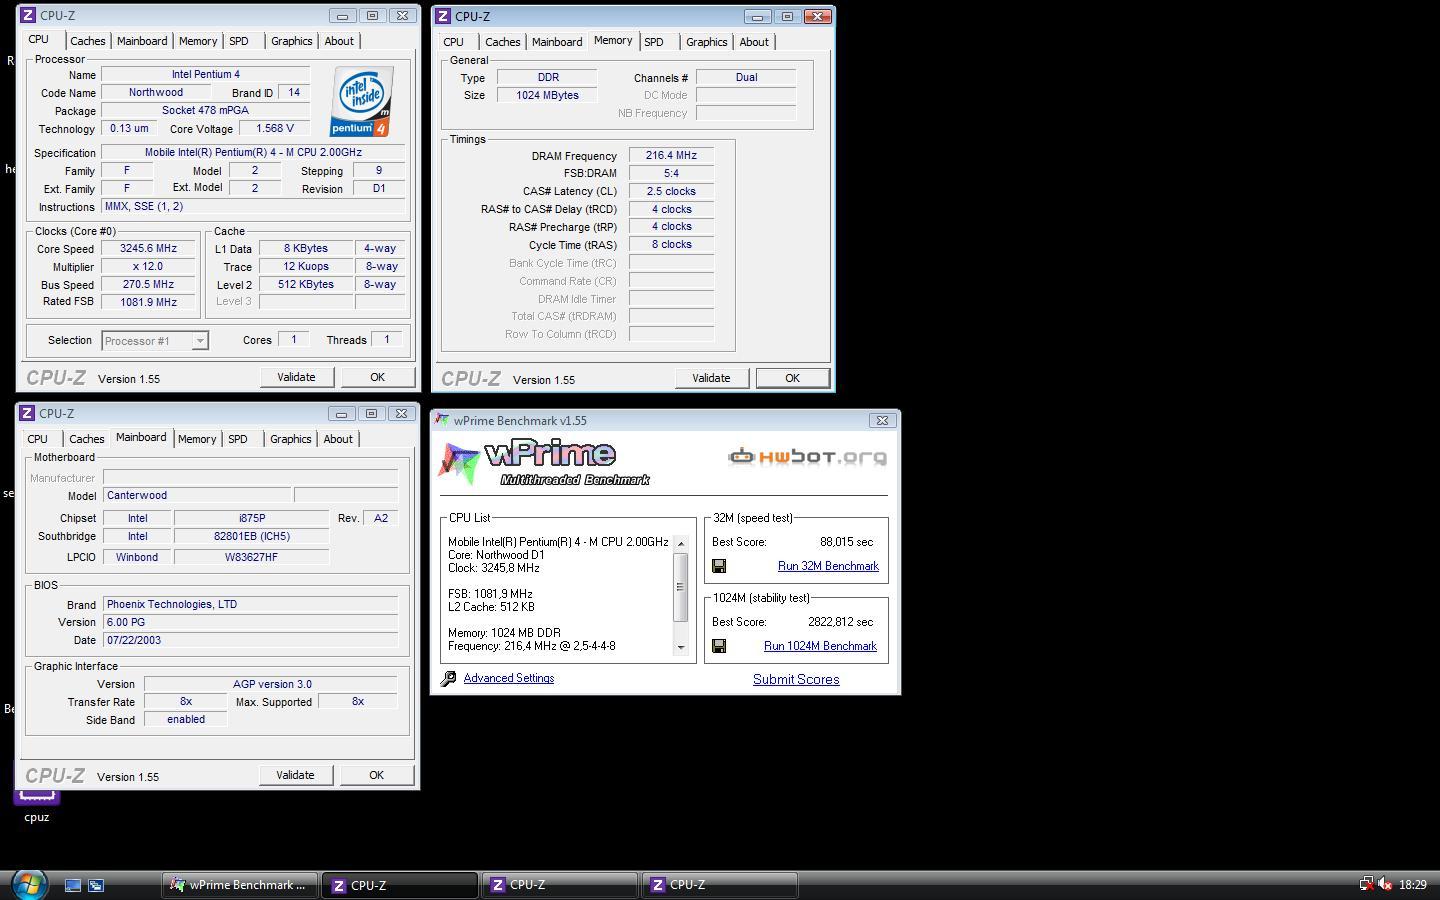
Task: Select CPU tab in the bottom-left CPU-Z window
Action: point(38,439)
